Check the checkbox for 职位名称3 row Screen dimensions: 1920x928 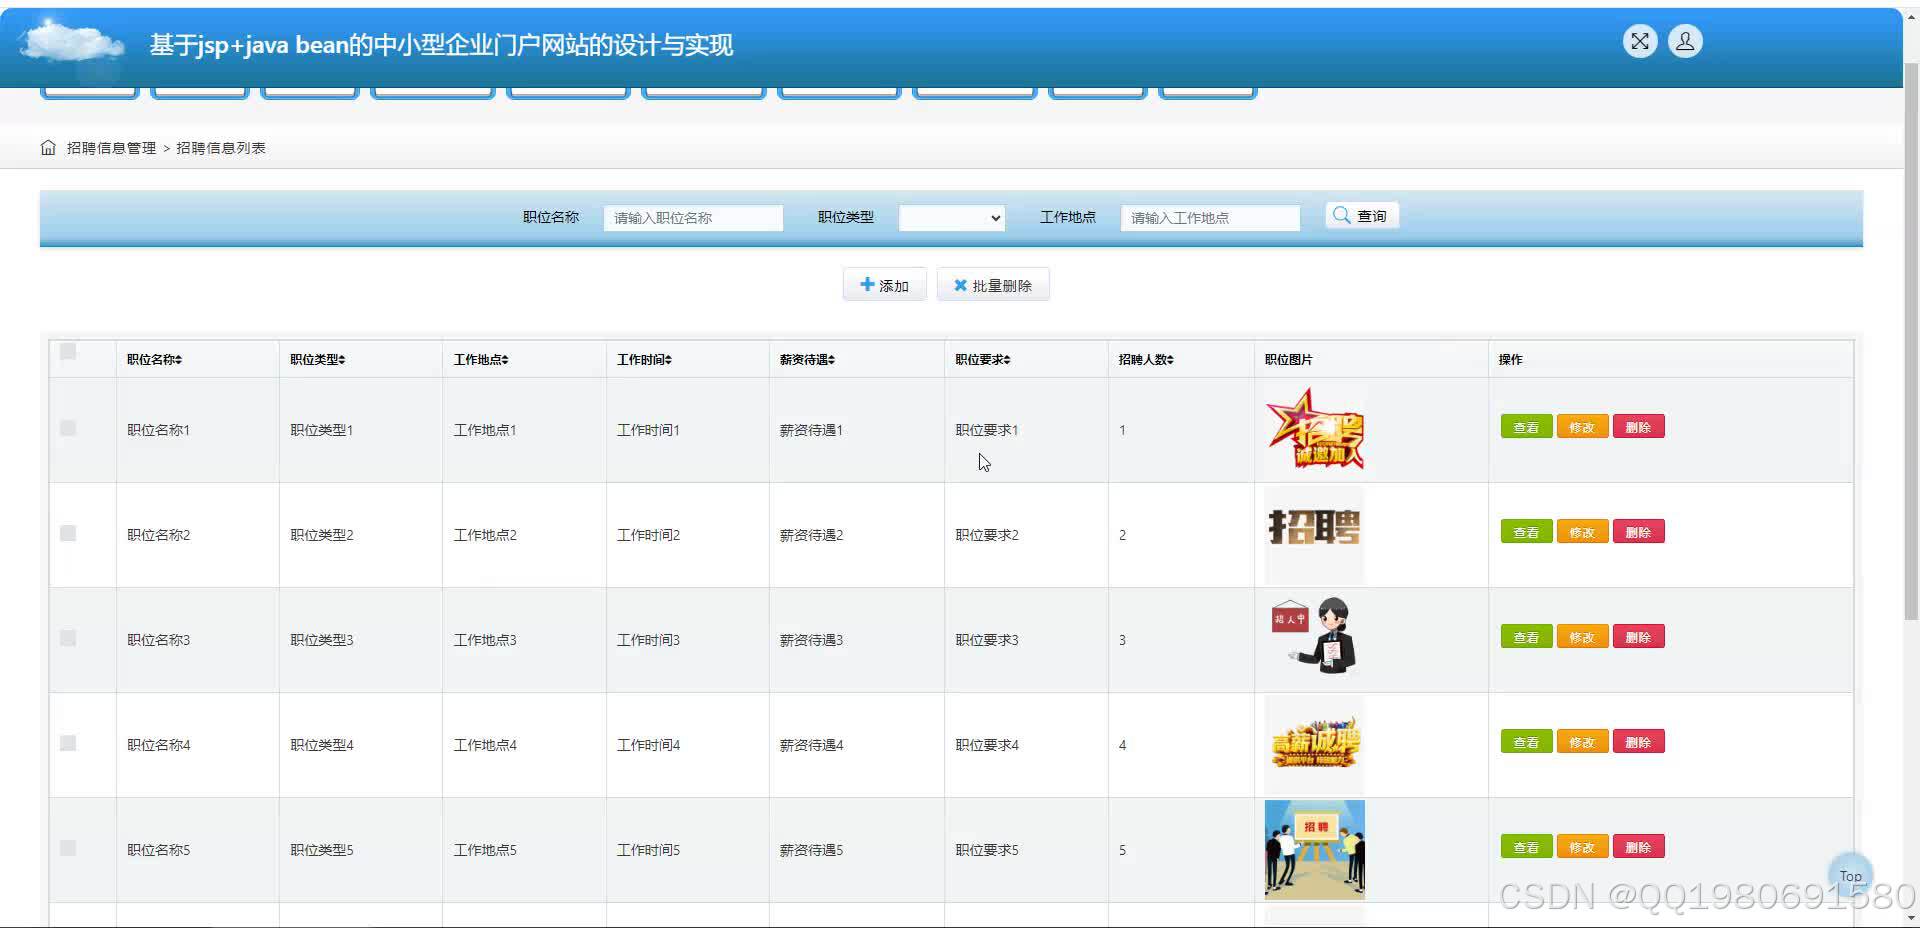pos(68,638)
